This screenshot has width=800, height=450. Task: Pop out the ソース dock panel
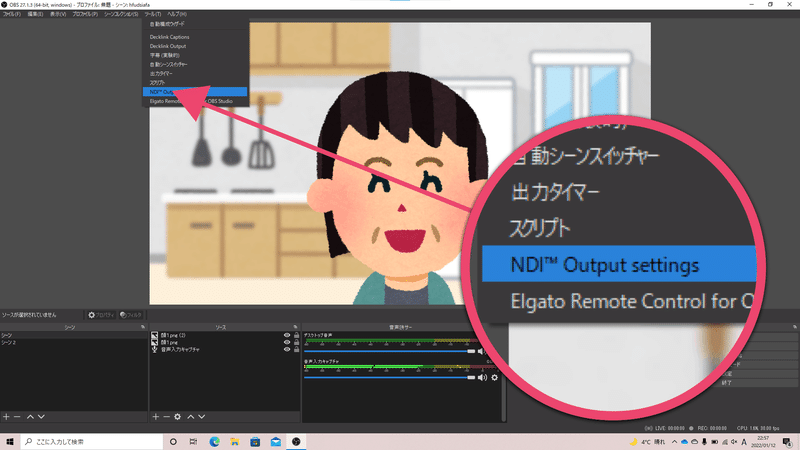pyautogui.click(x=295, y=327)
